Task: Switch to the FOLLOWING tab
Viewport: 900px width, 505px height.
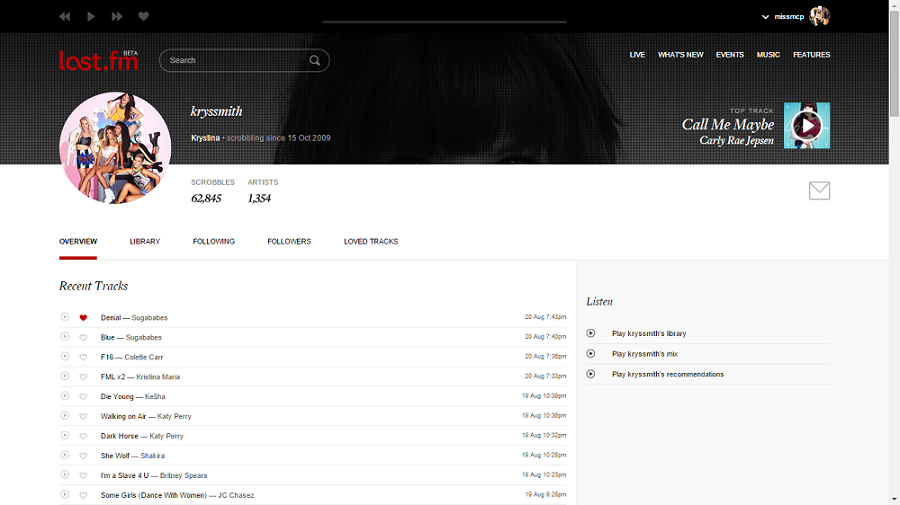Action: tap(214, 242)
